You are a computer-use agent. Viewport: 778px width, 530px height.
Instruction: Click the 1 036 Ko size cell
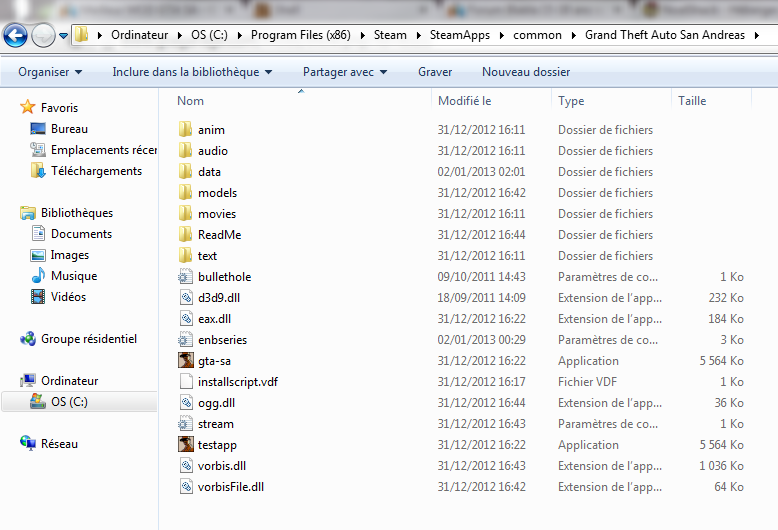(x=721, y=465)
